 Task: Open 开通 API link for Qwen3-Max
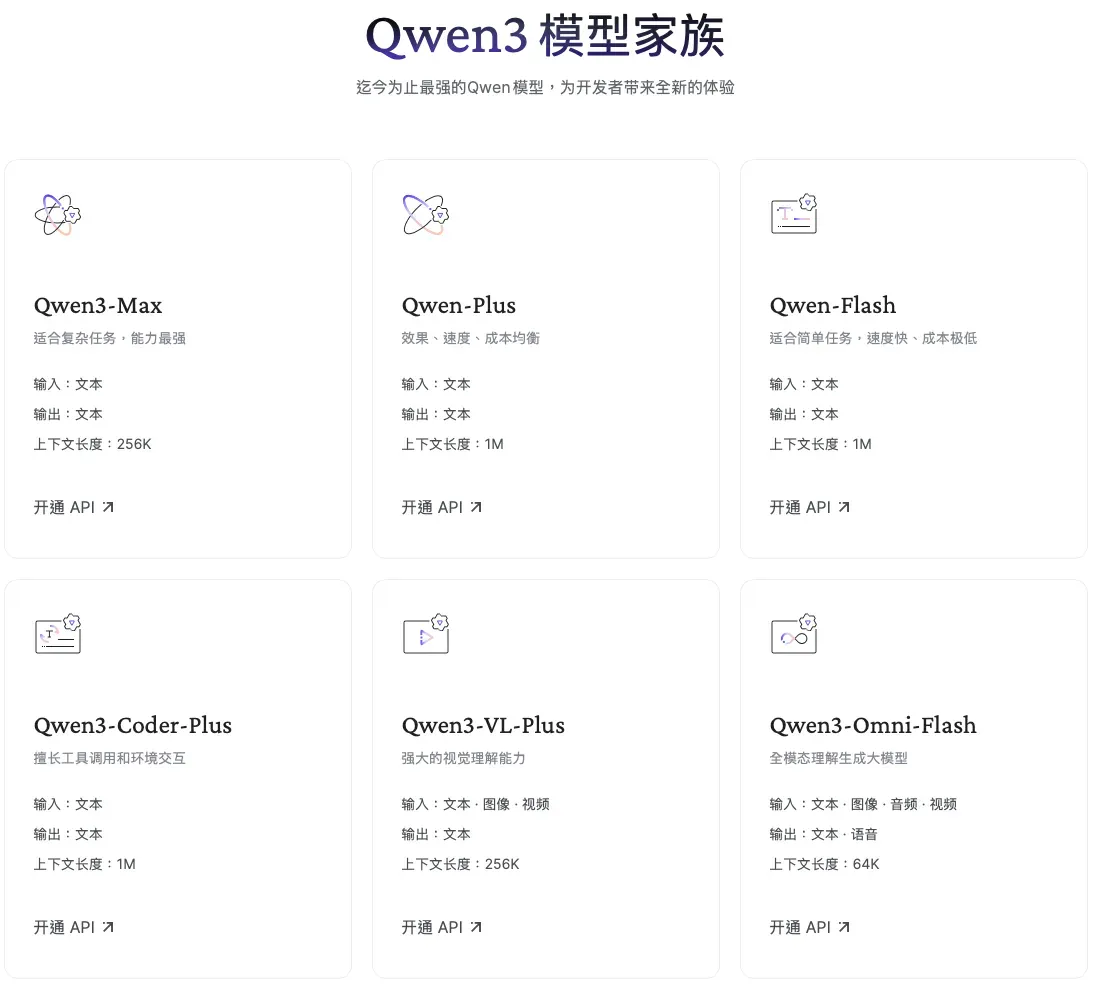pos(74,507)
